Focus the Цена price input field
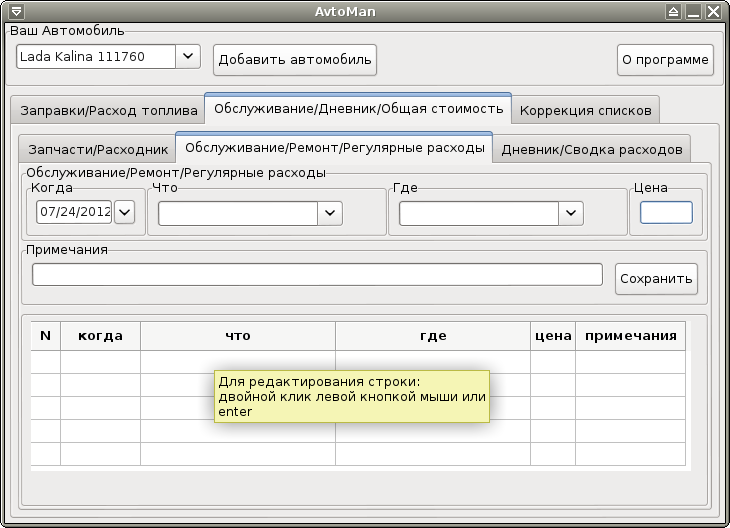The width and height of the screenshot is (730, 528). pos(665,212)
